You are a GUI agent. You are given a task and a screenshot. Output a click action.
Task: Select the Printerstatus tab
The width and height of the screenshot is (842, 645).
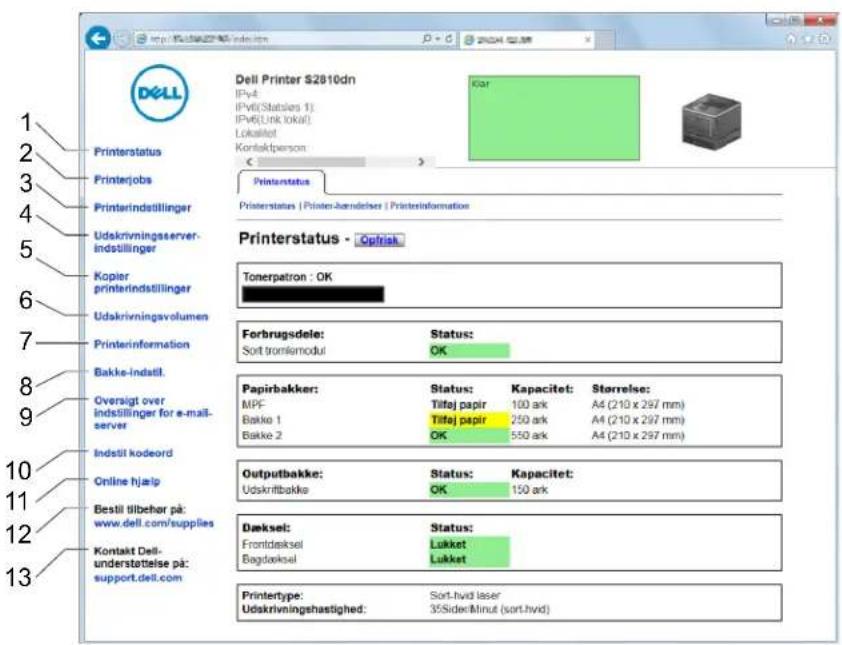pyautogui.click(x=281, y=182)
